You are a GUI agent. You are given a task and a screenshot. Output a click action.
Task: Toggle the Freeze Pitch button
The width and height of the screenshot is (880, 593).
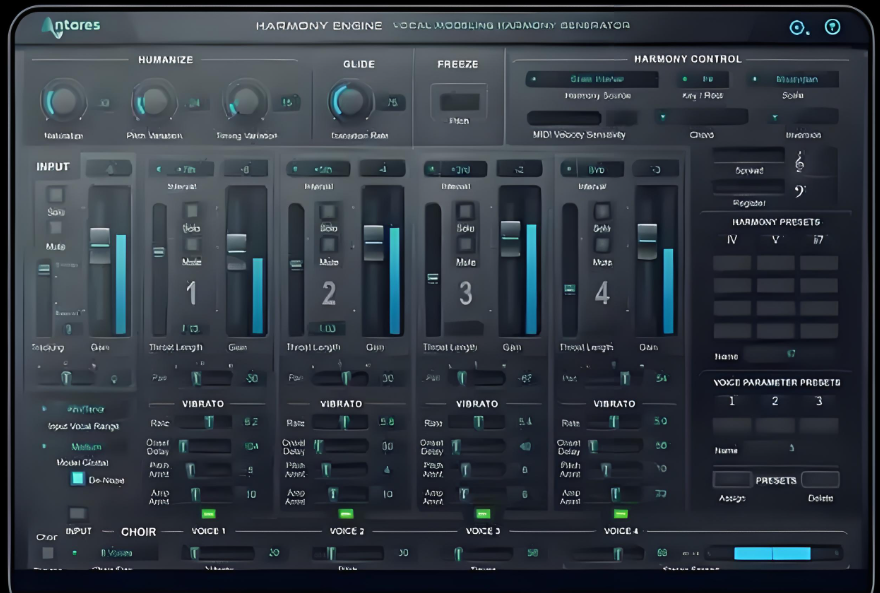tap(459, 102)
